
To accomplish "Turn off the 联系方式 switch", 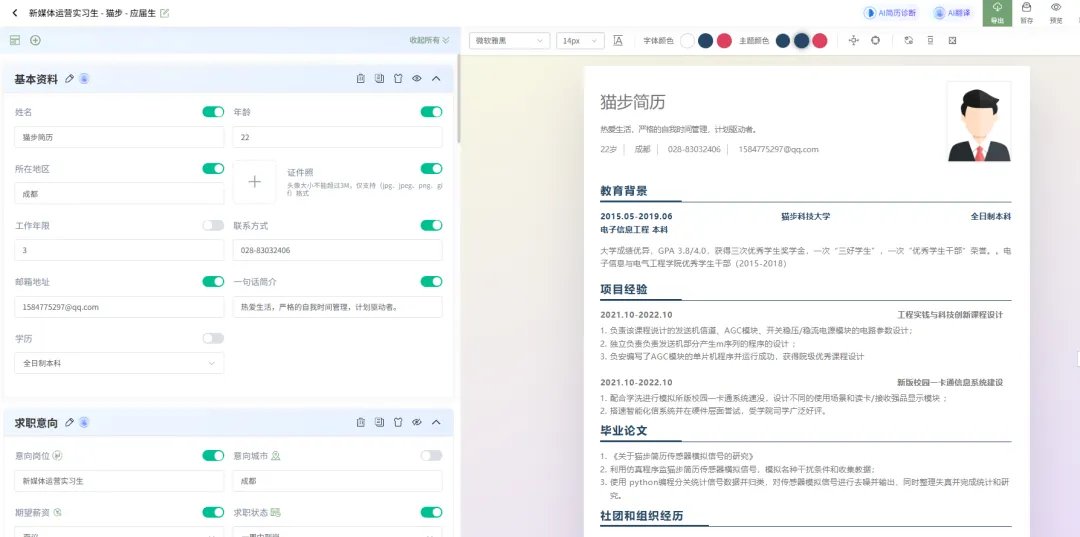I will click(x=431, y=225).
